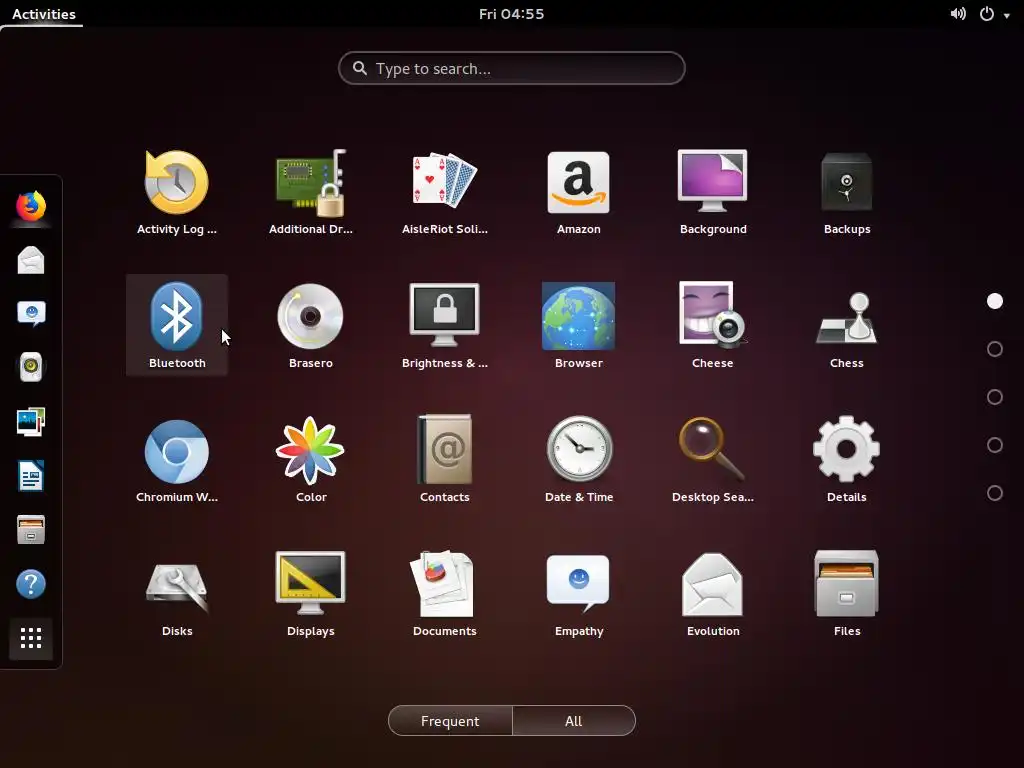Go to fifth page indicator
This screenshot has width=1024, height=768.
(995, 493)
